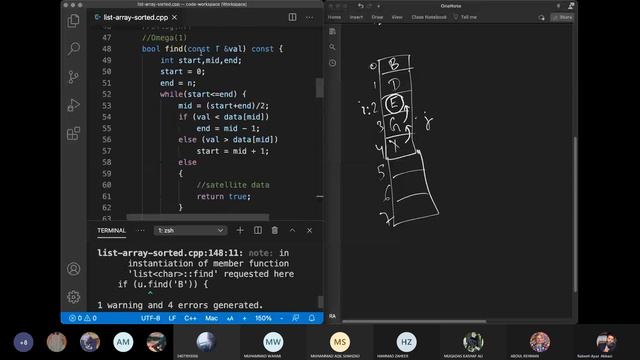The height and width of the screenshot is (360, 640).
Task: Open editor More Actions menu
Action: pos(310,17)
